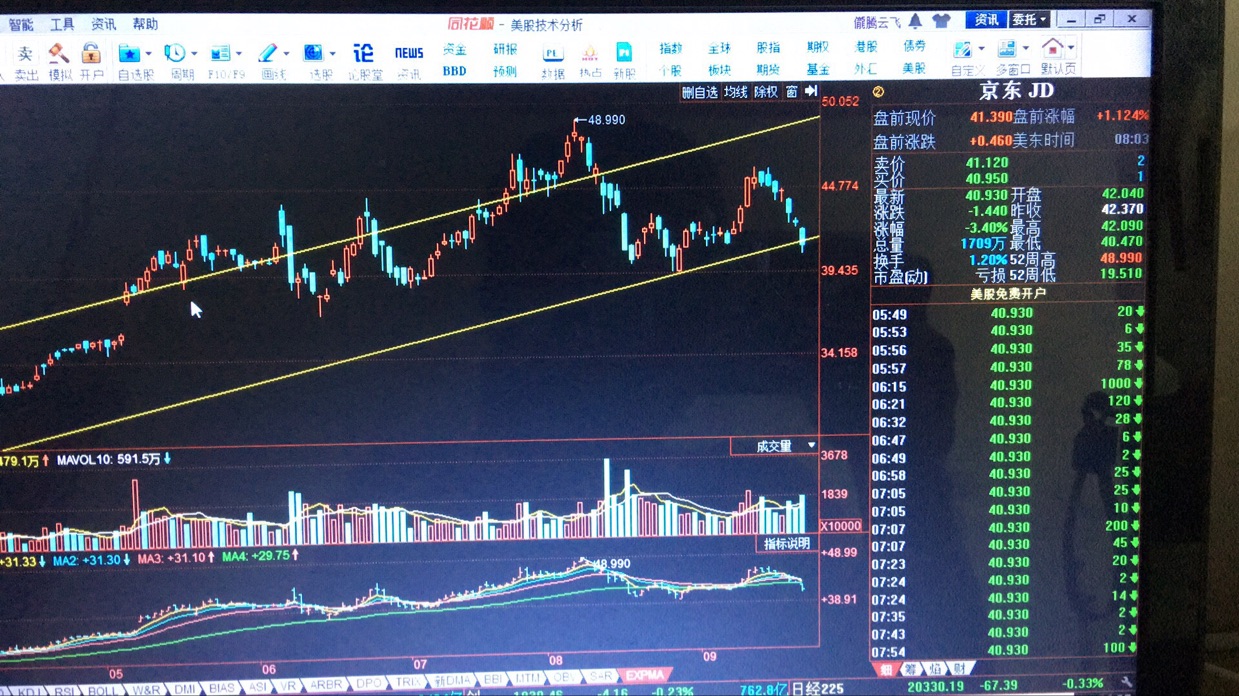Expand the 多窗口 dropdown arrow
Screen dimensions: 1239x696
[1026, 48]
